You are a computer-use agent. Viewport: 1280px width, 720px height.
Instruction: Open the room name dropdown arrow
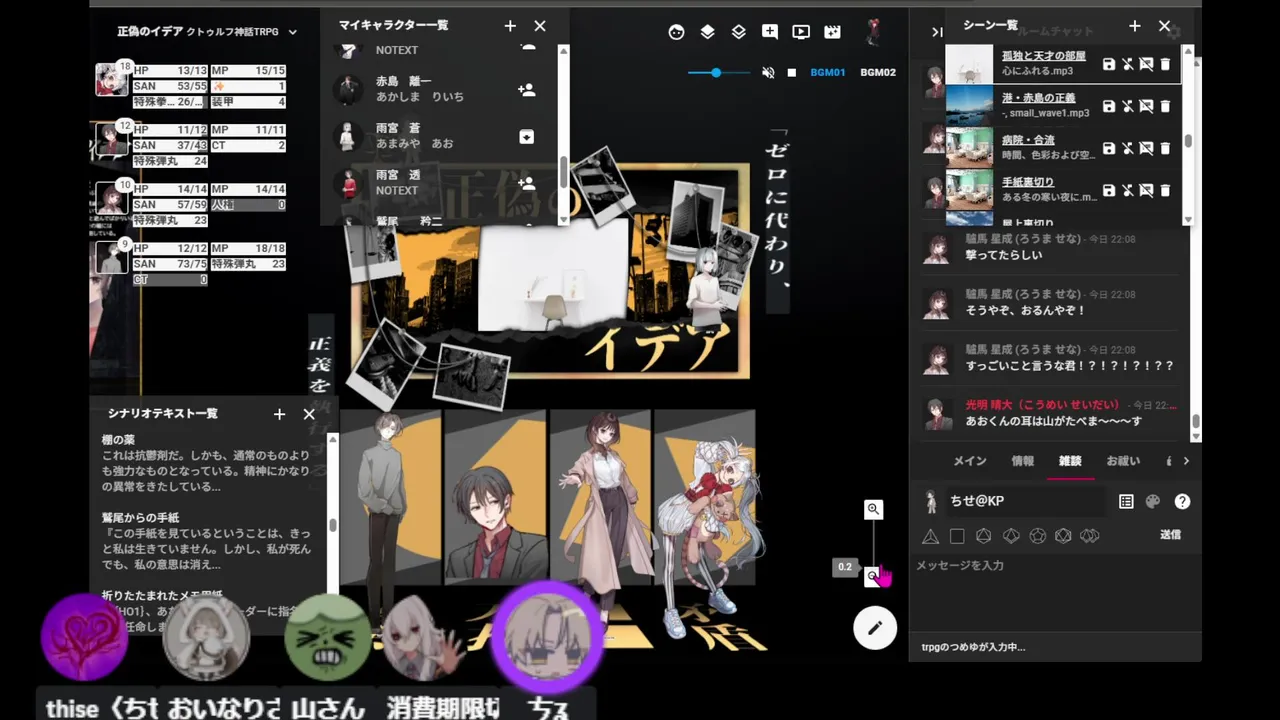point(293,32)
